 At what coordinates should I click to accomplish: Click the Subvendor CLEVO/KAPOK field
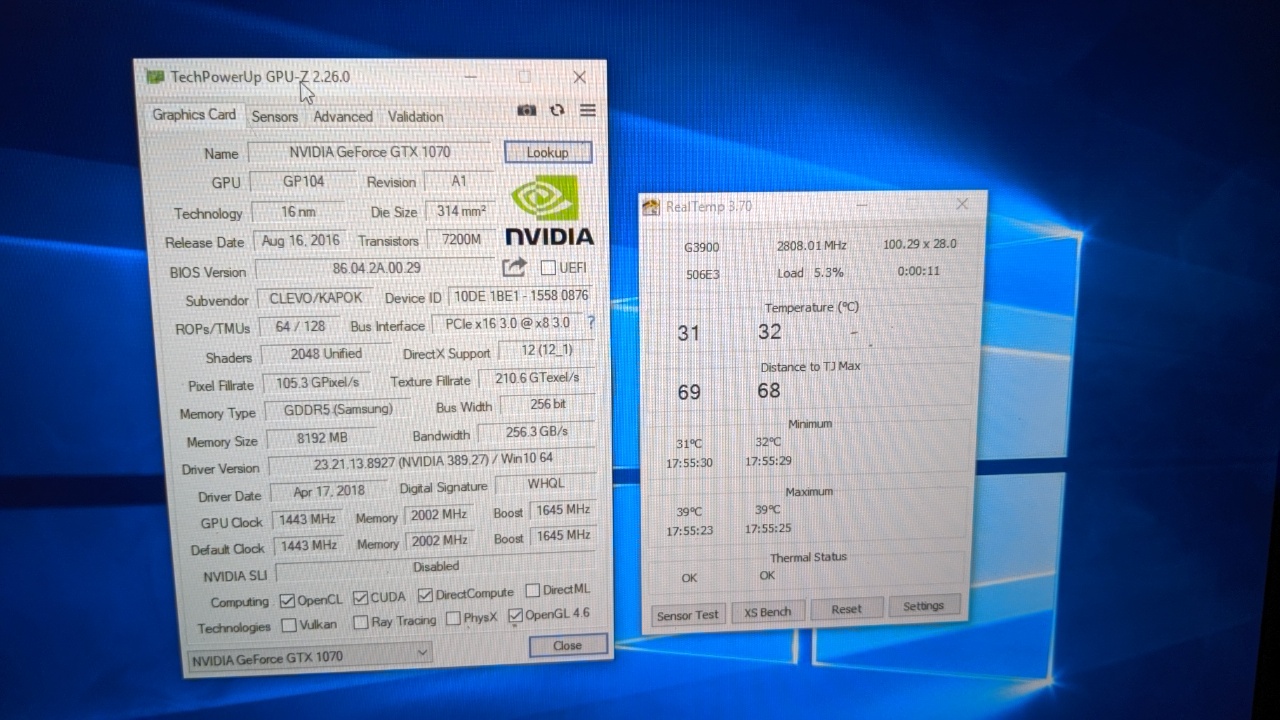(315, 298)
